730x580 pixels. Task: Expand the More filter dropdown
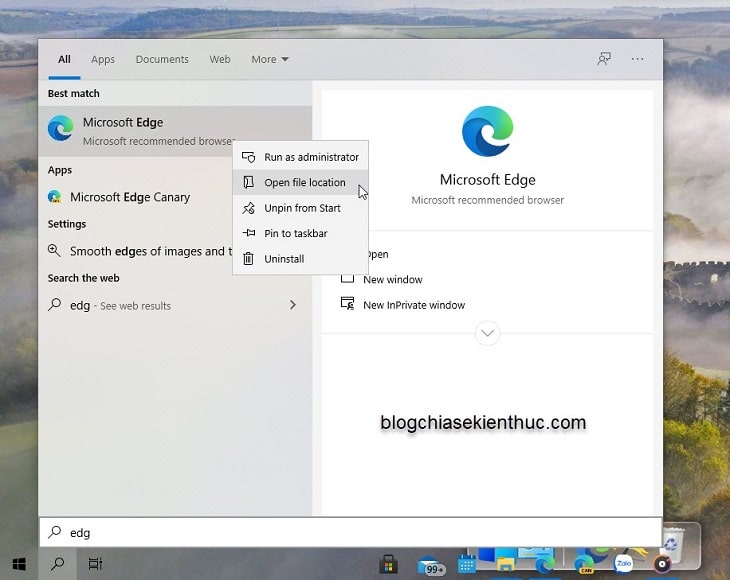270,59
